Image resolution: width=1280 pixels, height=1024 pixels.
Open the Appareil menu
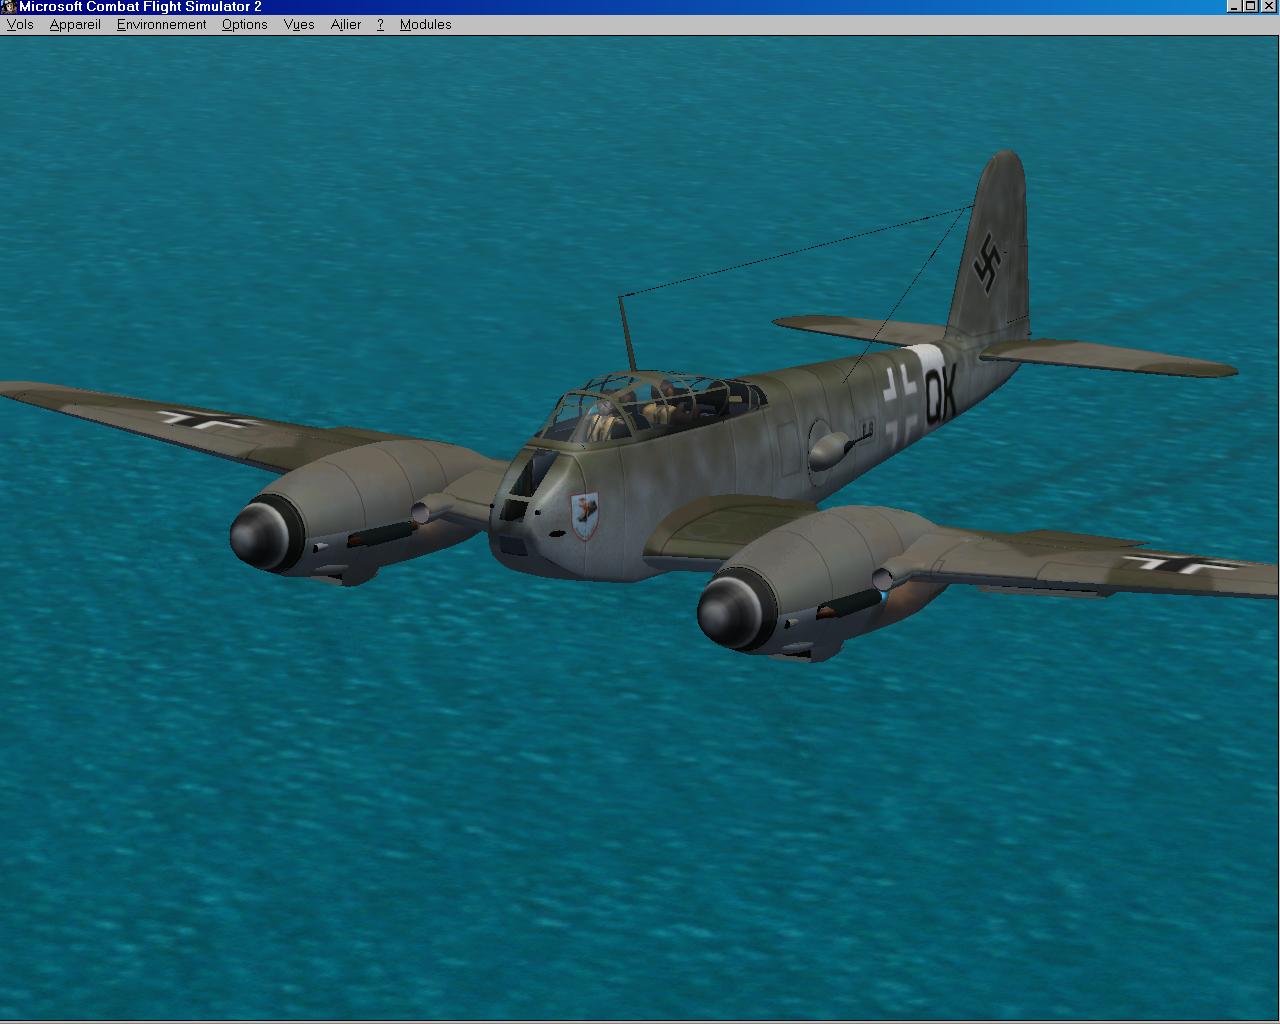coord(75,24)
